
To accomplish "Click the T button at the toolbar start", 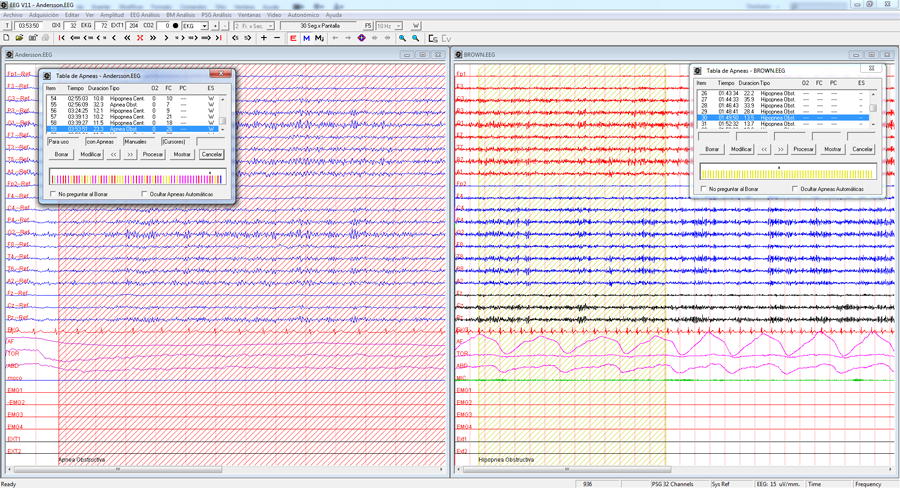I will pyautogui.click(x=7, y=26).
